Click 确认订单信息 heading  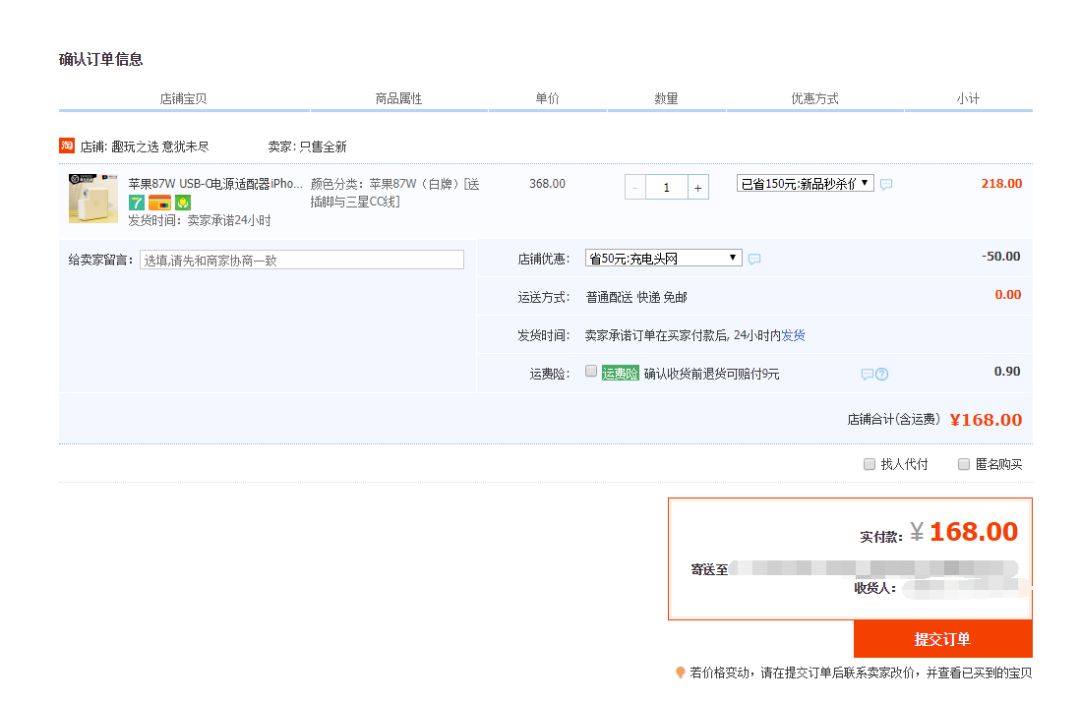[101, 59]
